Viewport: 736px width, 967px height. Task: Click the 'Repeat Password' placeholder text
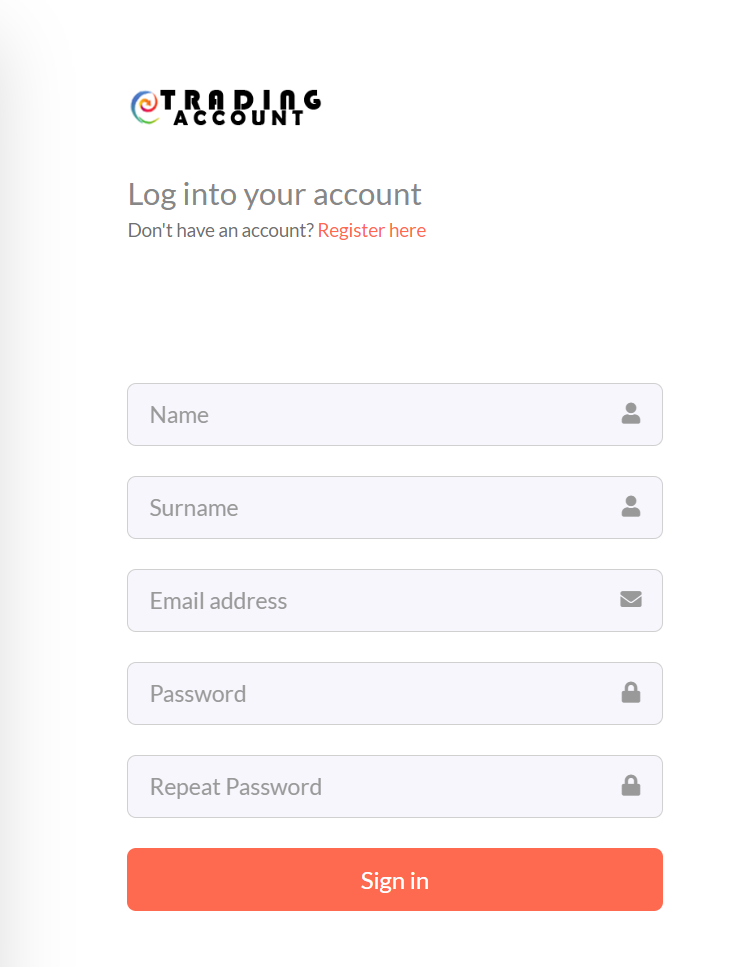click(236, 787)
